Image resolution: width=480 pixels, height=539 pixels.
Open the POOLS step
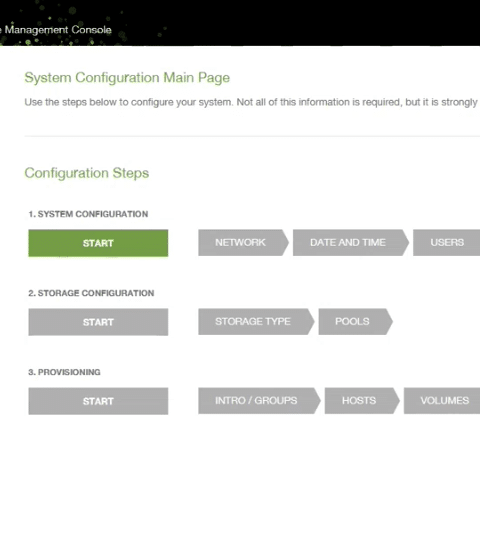pyautogui.click(x=356, y=322)
